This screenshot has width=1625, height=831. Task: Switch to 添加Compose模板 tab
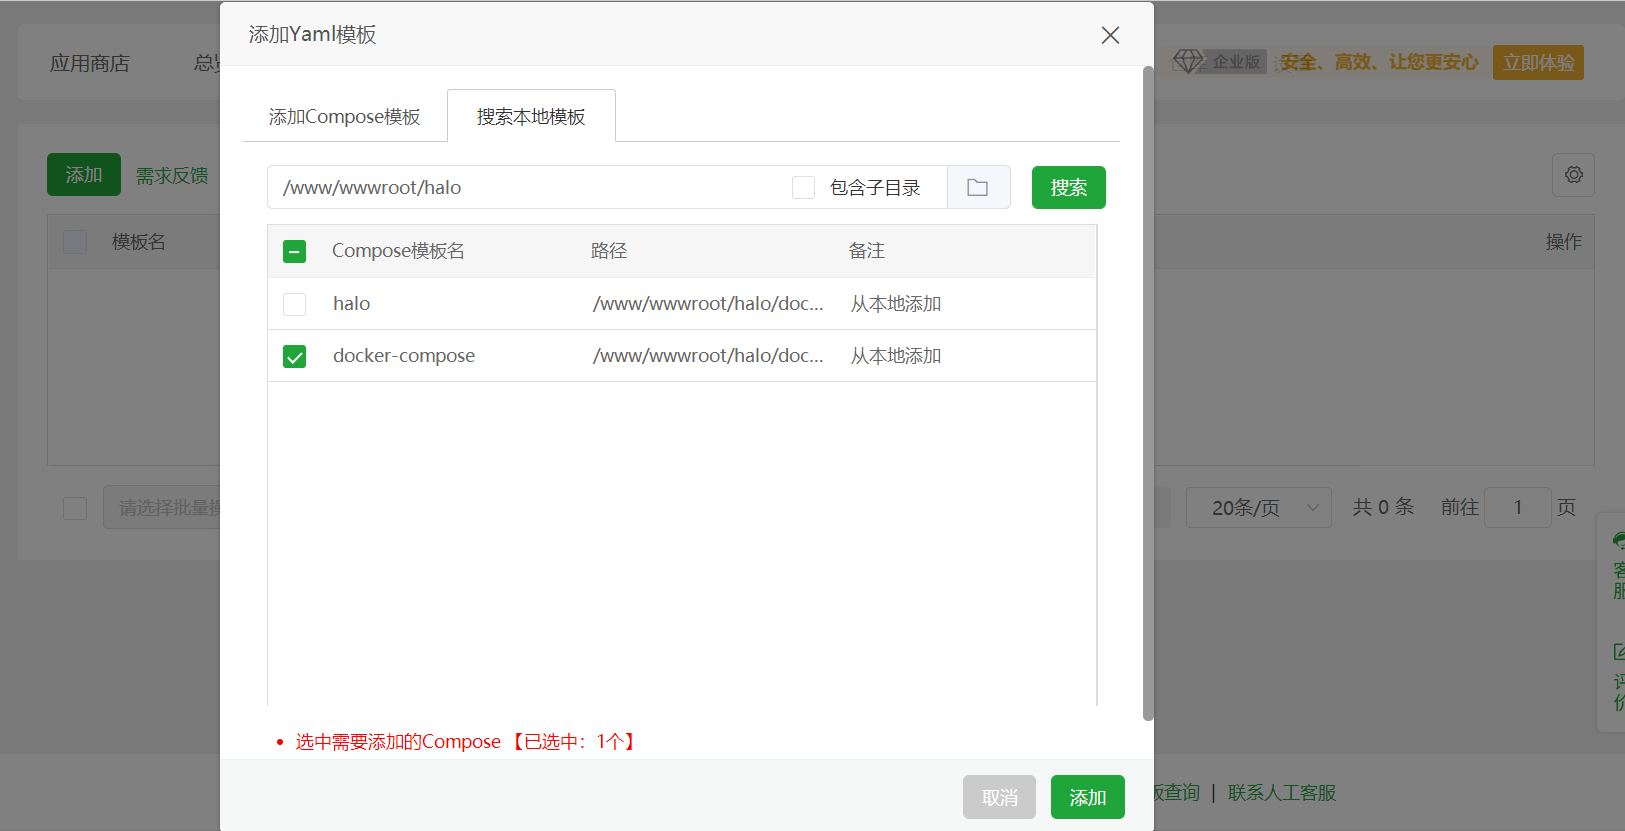[x=345, y=117]
